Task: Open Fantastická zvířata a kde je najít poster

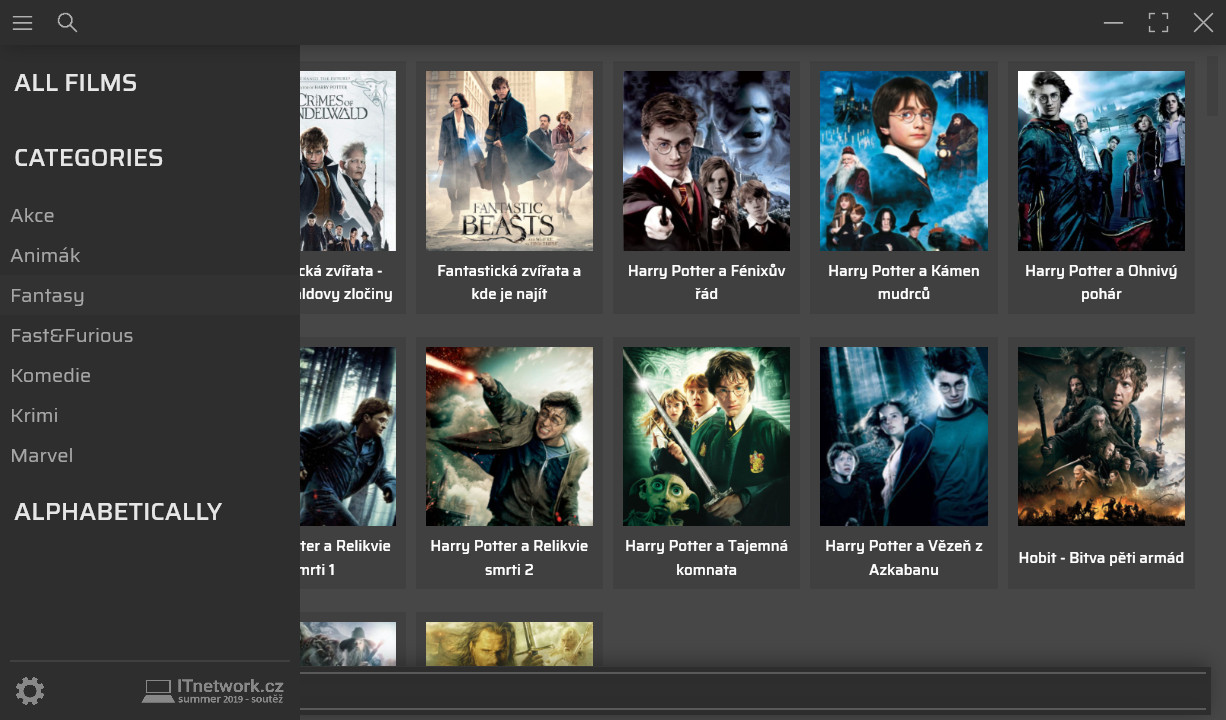Action: pyautogui.click(x=509, y=161)
